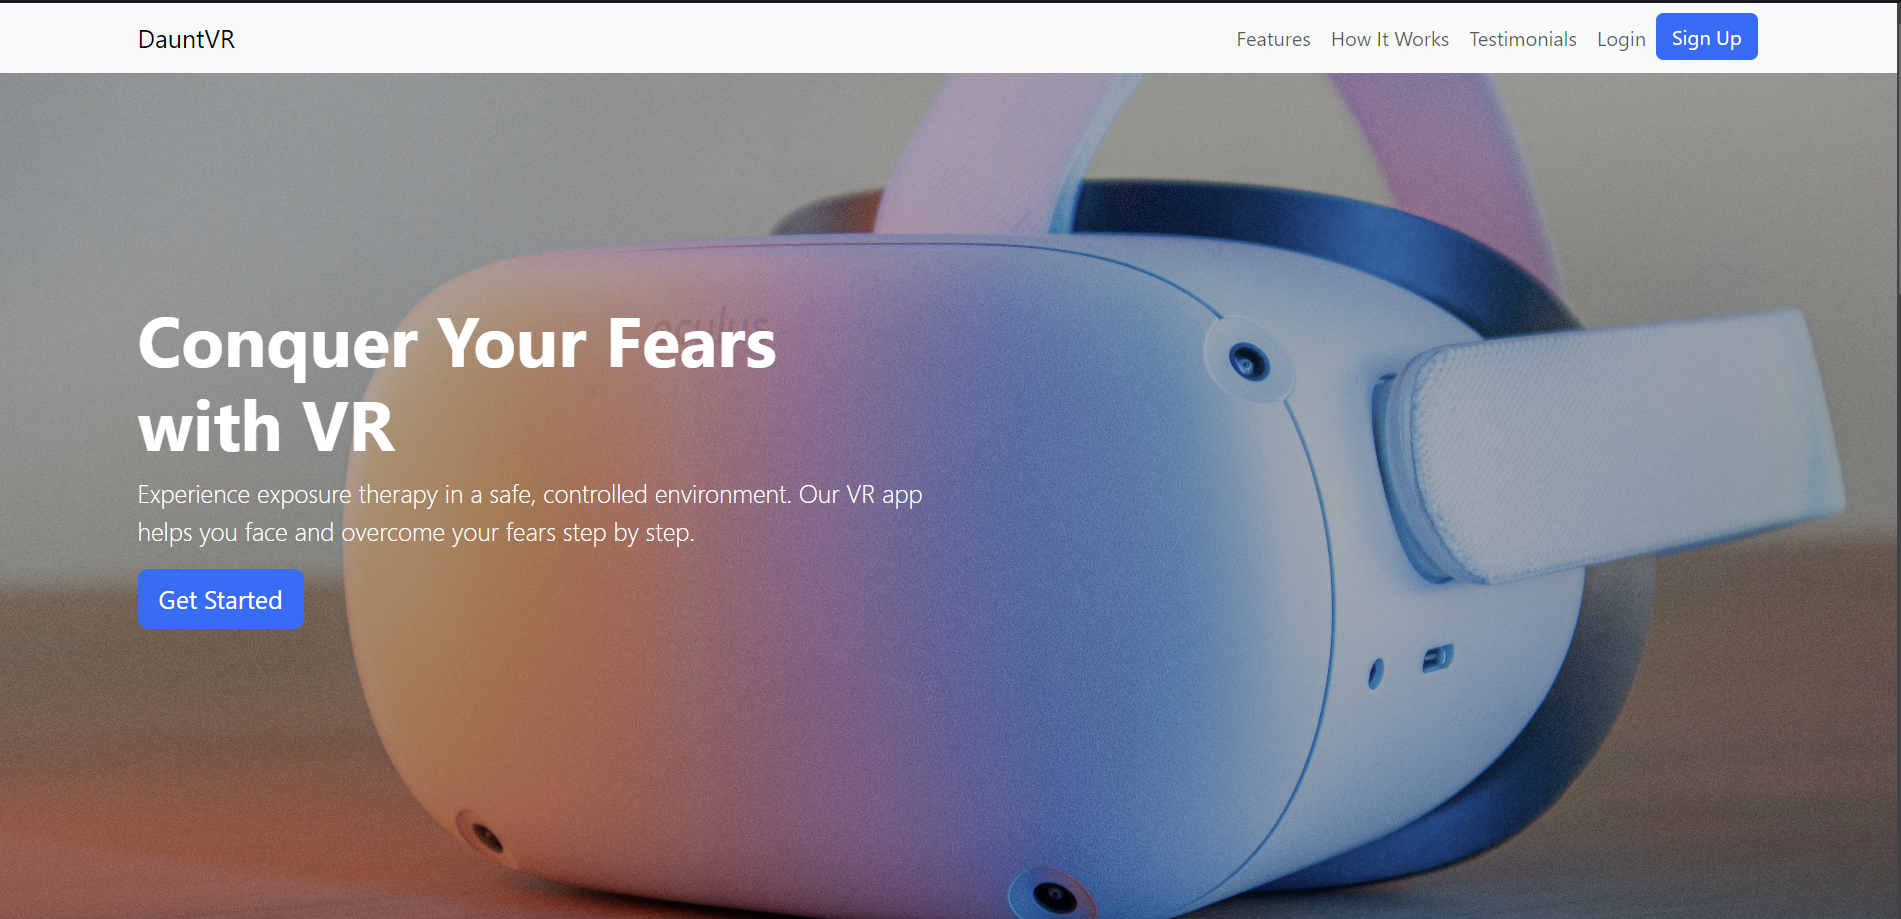Click the bottom-left camera sensor on headset
This screenshot has height=919, width=1901.
coord(485,835)
